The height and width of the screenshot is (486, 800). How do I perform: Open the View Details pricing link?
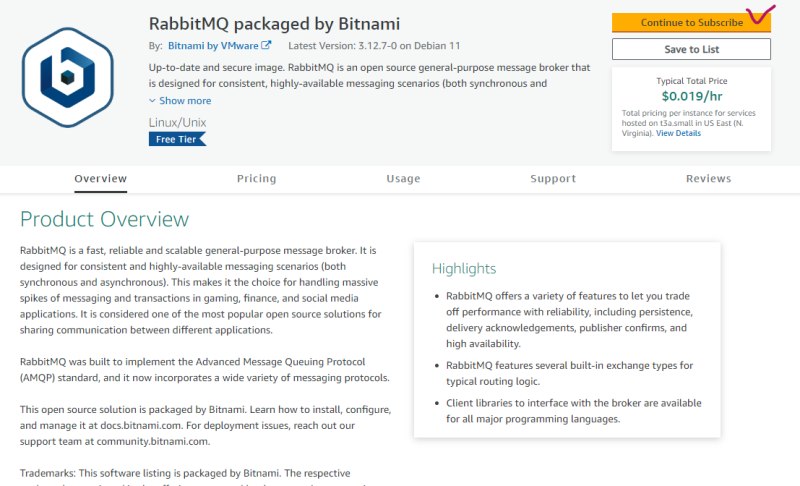tap(678, 133)
